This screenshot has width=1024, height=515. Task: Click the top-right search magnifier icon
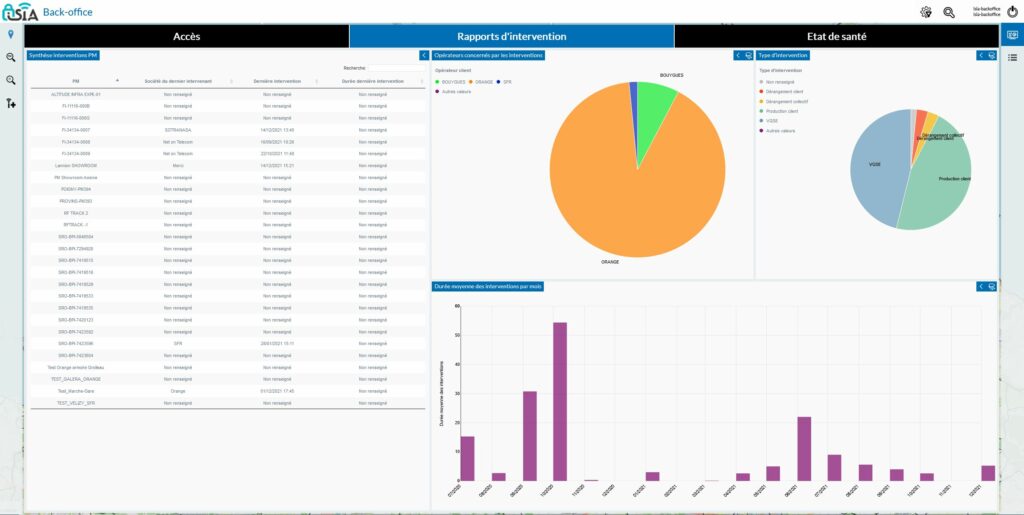click(x=949, y=12)
